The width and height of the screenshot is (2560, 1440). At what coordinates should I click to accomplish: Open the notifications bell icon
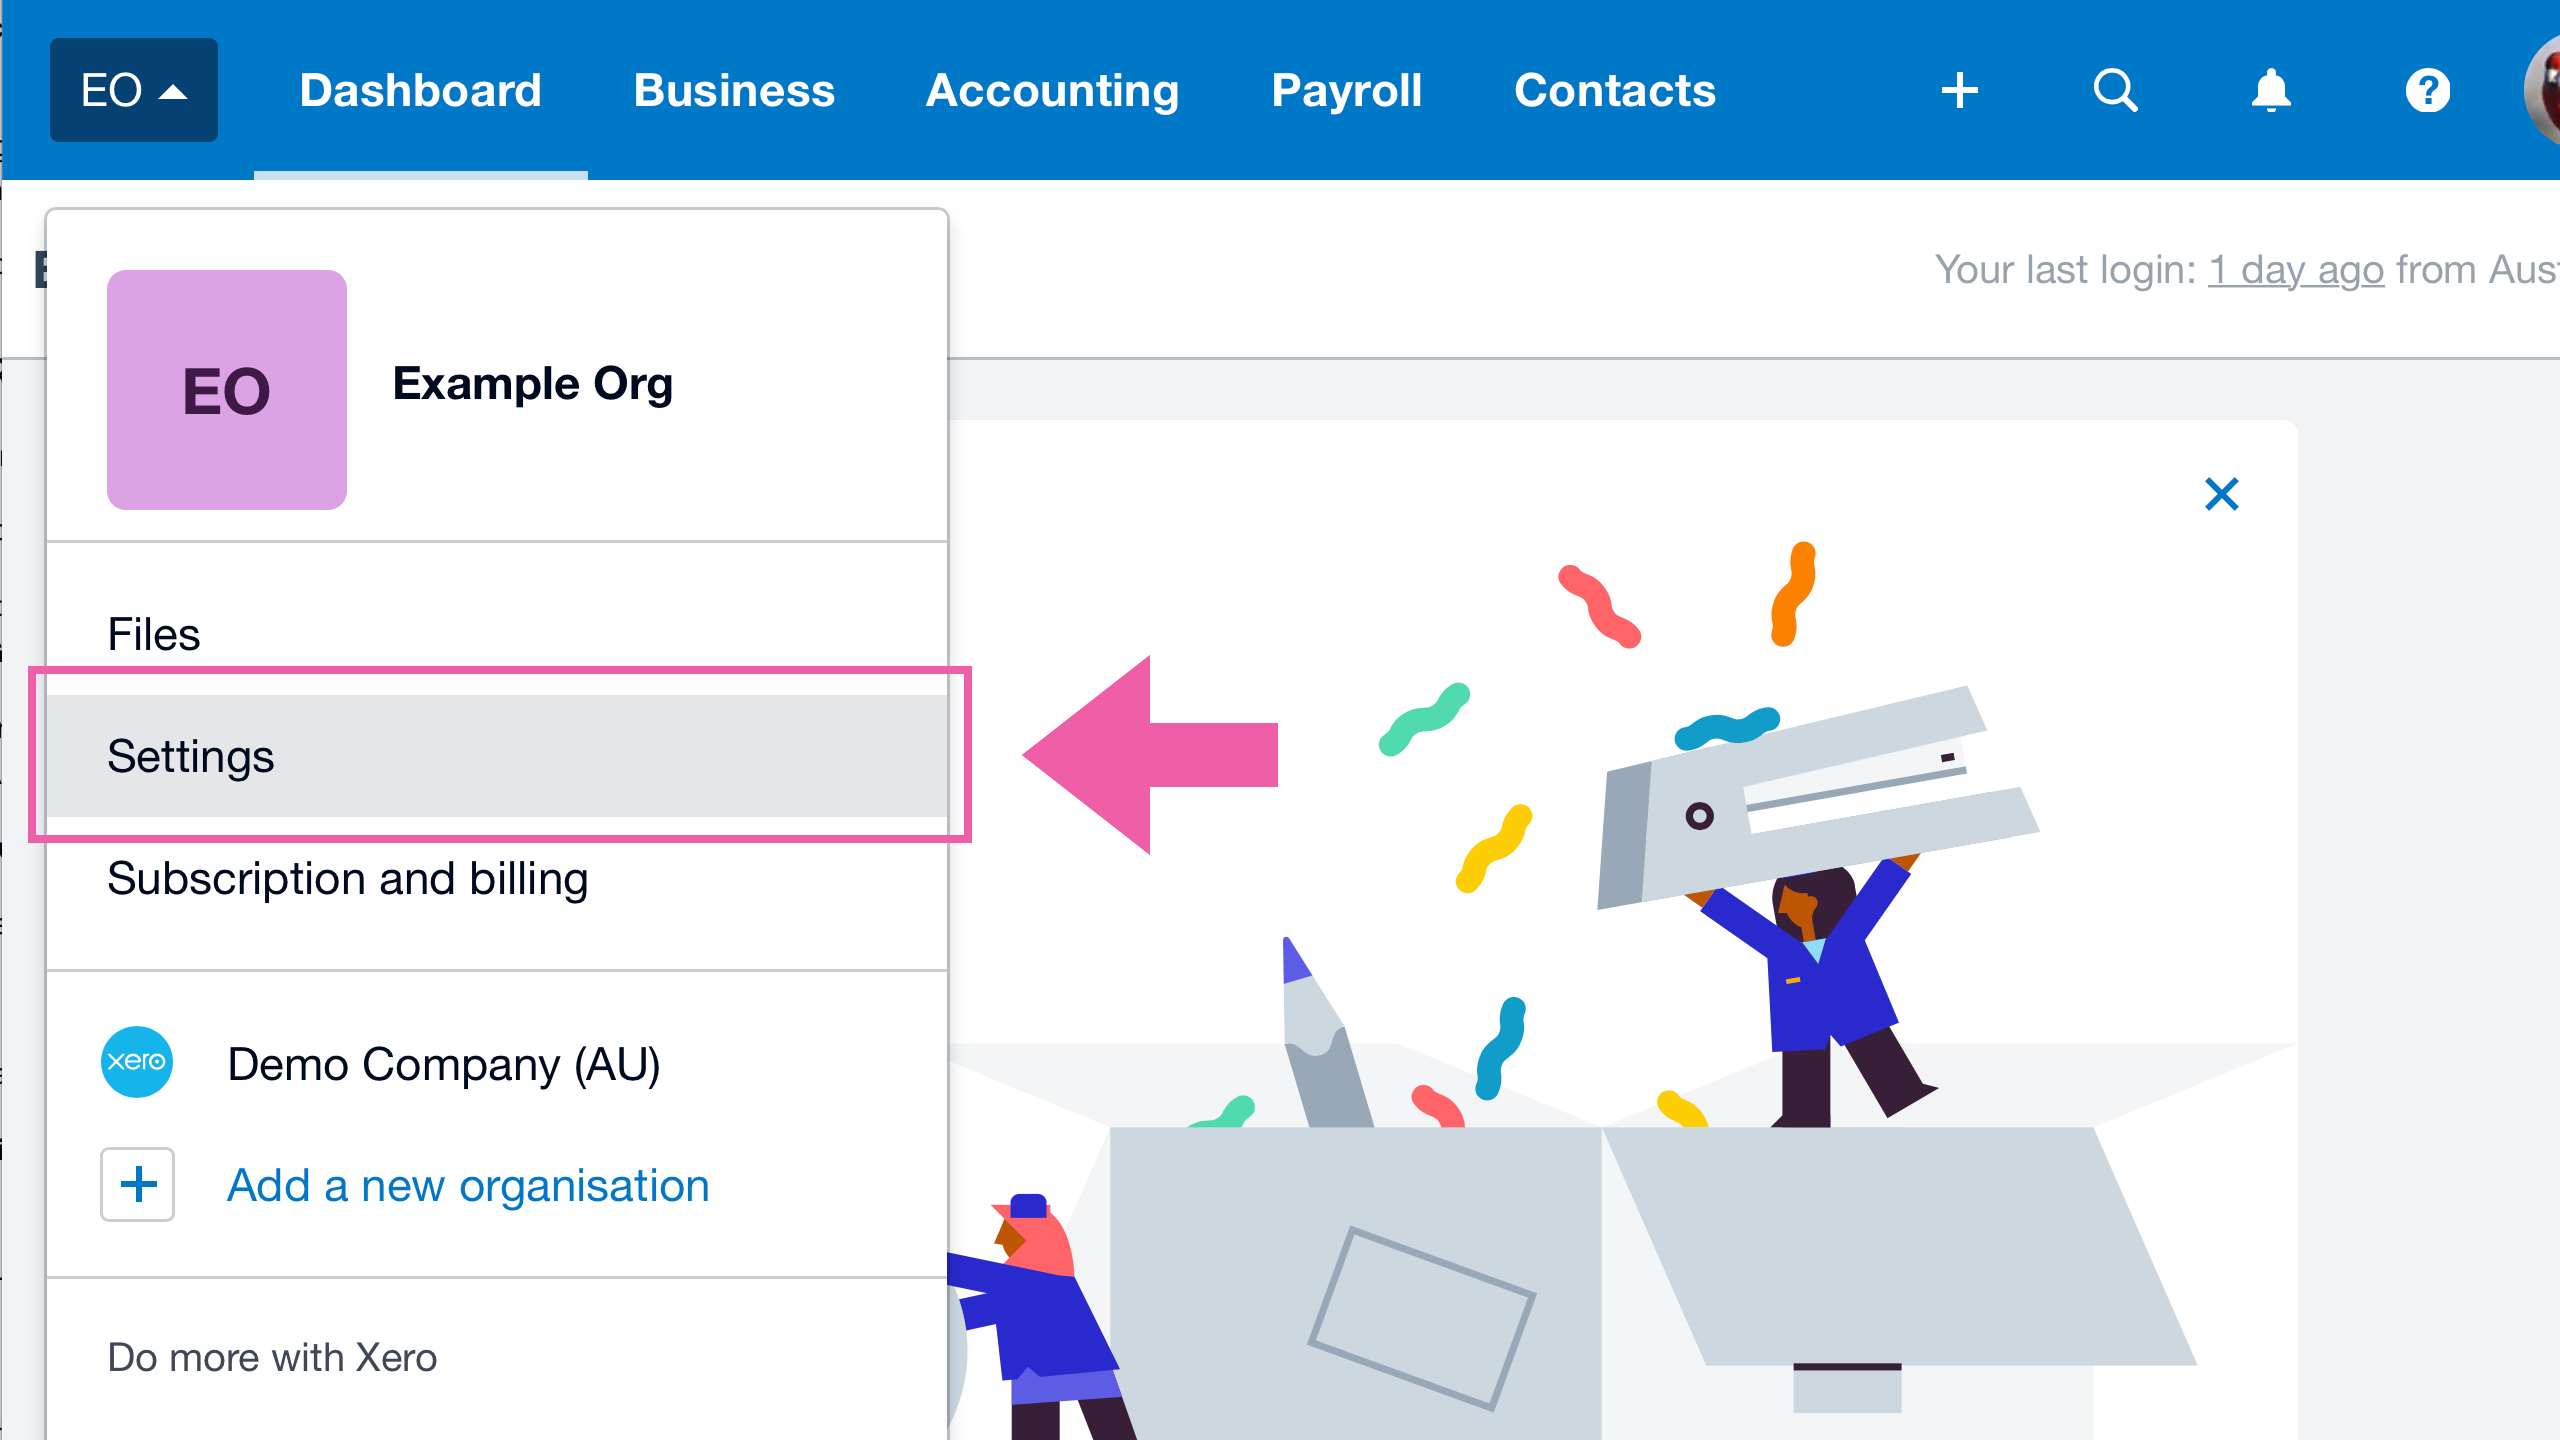pos(2271,90)
